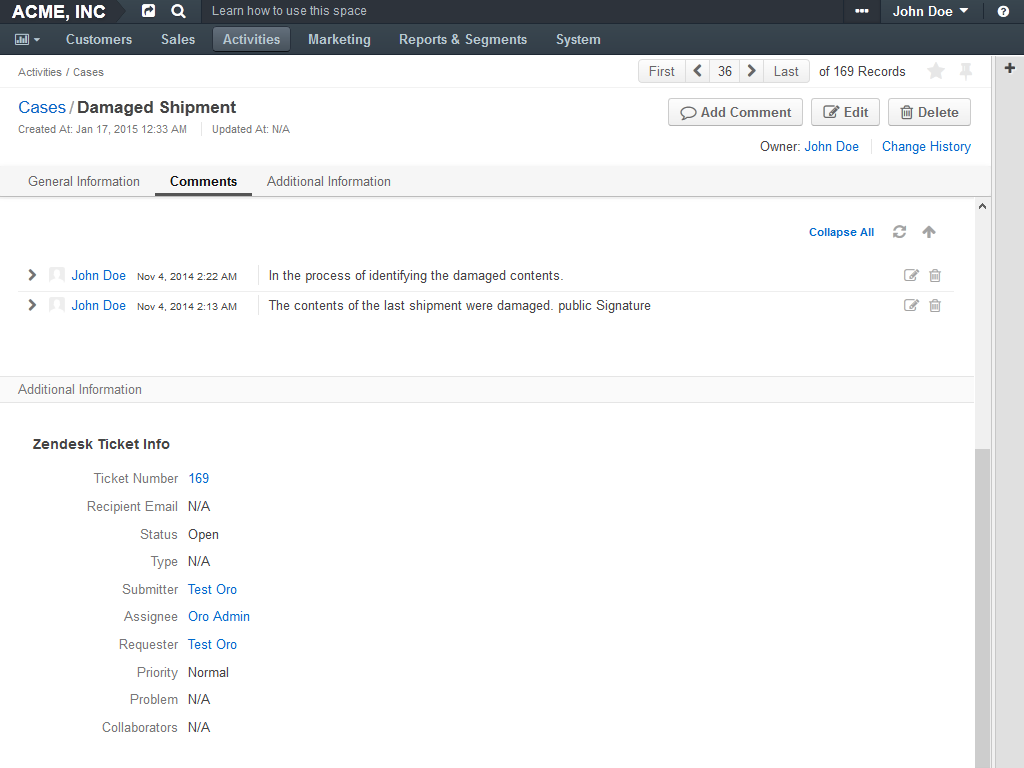Open the dashboard chart dropdown menu
Image resolution: width=1024 pixels, height=768 pixels.
pyautogui.click(x=27, y=39)
